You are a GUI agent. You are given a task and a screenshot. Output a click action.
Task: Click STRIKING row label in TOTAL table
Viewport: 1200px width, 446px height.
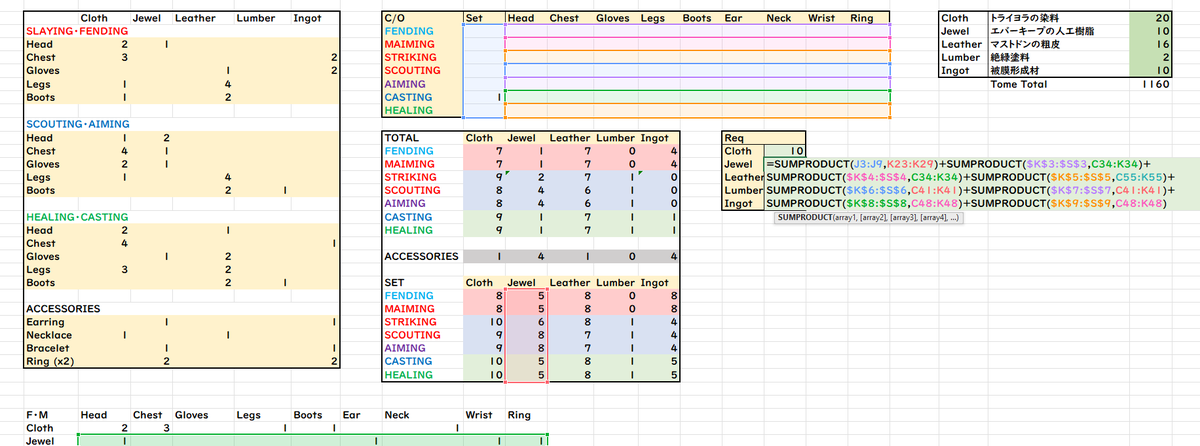tap(410, 176)
